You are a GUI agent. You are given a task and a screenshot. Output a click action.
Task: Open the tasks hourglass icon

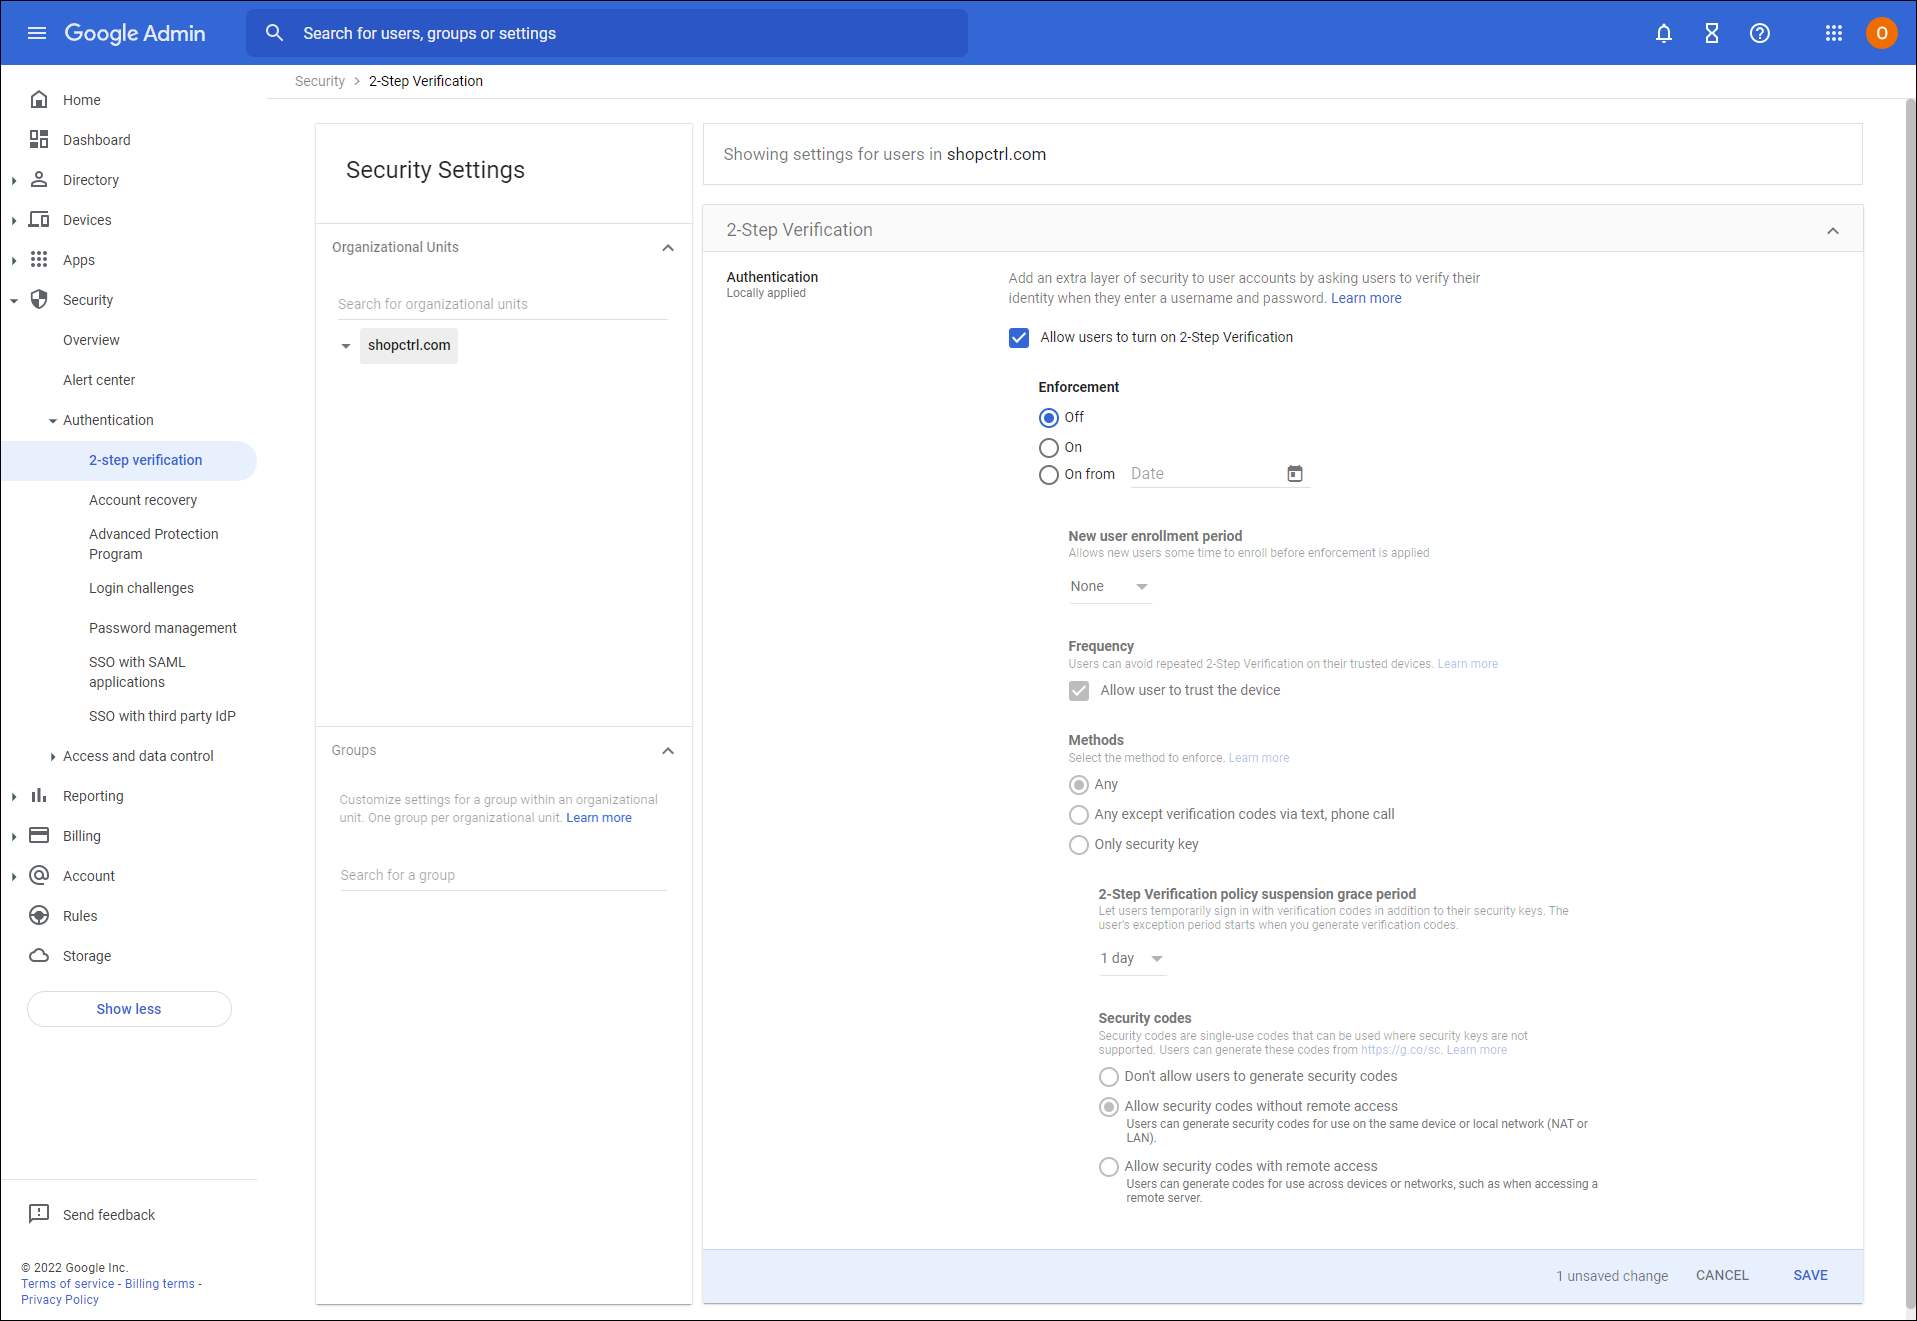(1711, 33)
